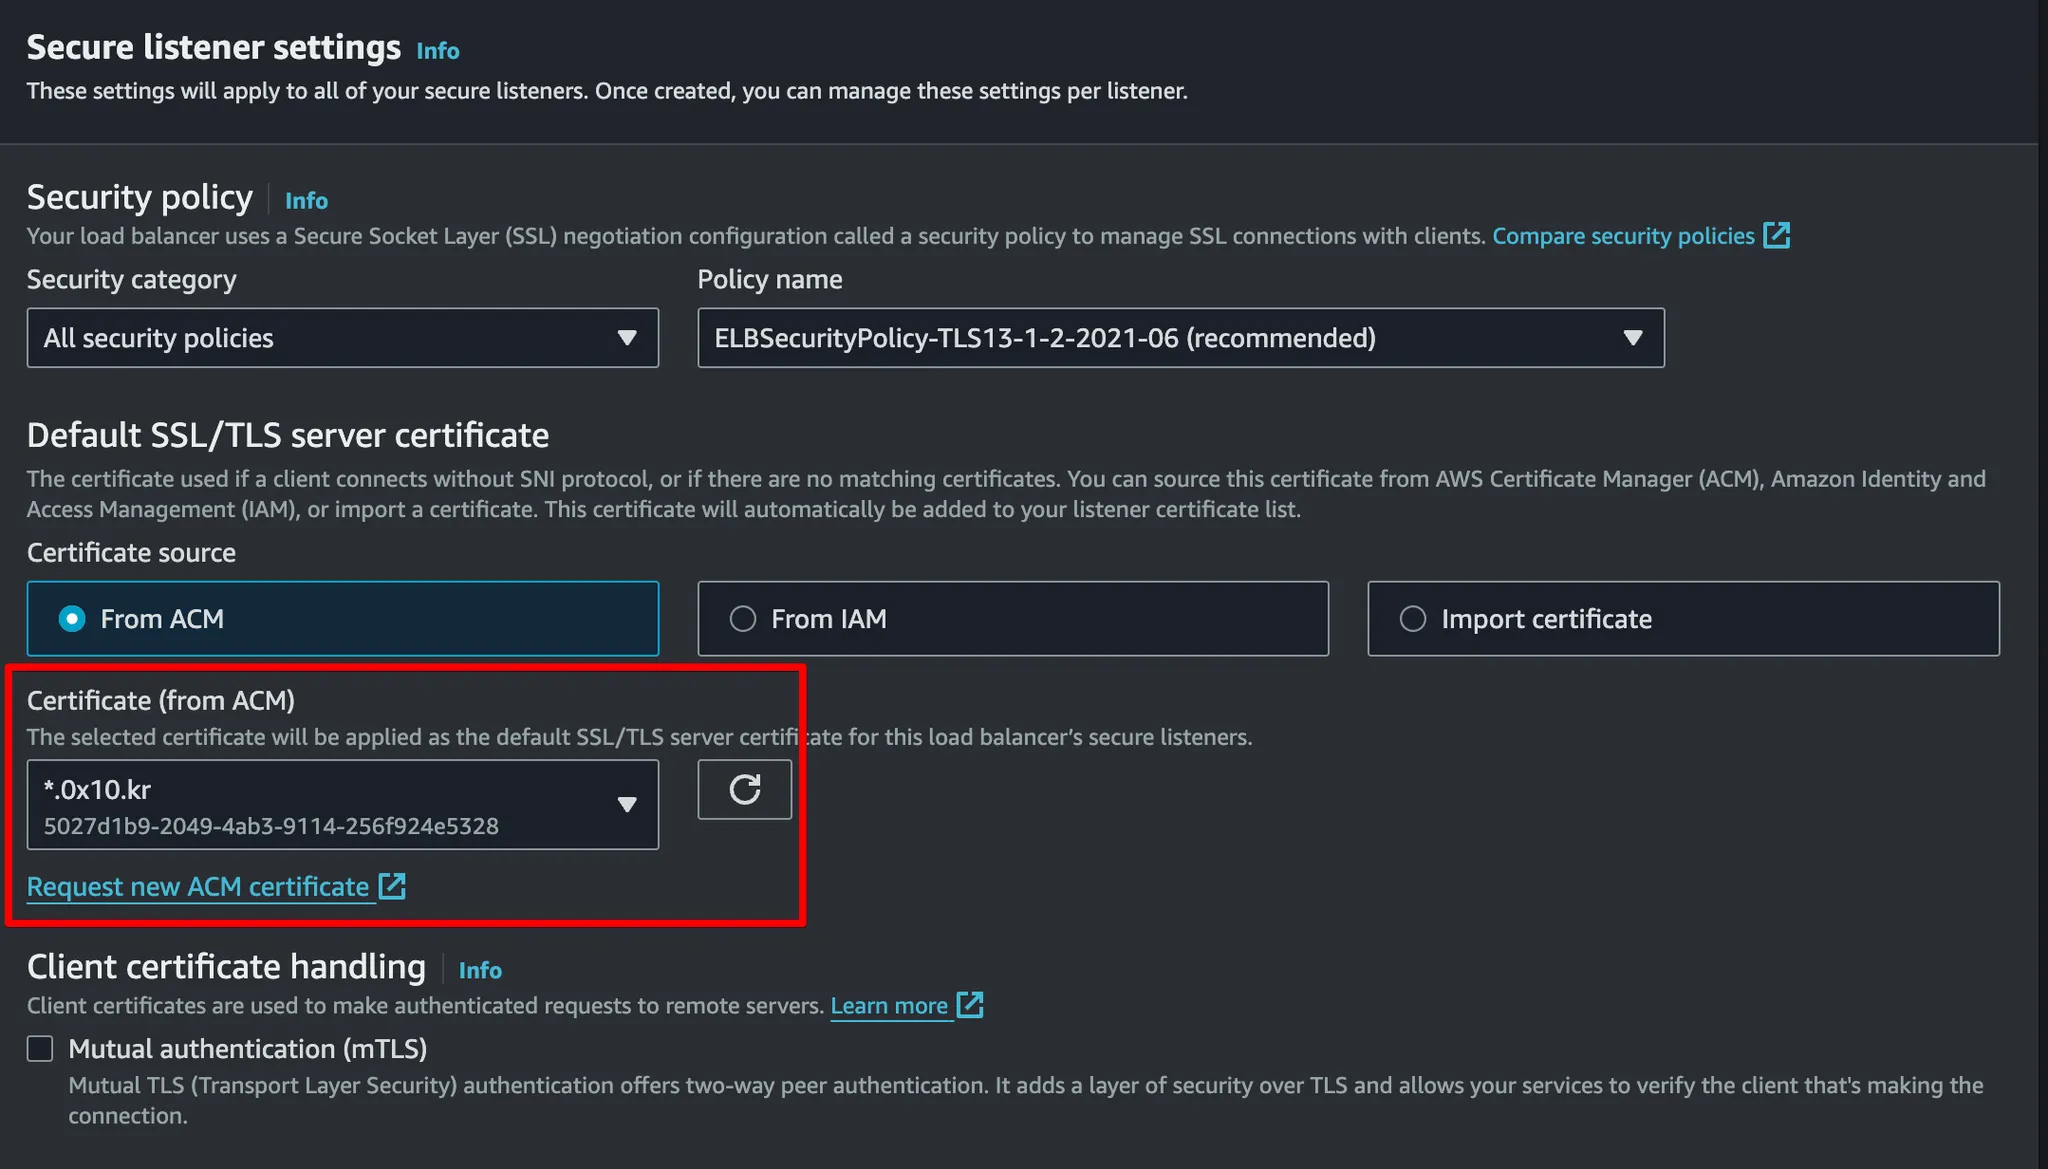The height and width of the screenshot is (1169, 2048).
Task: Click the Security category dropdown arrow
Action: (x=627, y=338)
